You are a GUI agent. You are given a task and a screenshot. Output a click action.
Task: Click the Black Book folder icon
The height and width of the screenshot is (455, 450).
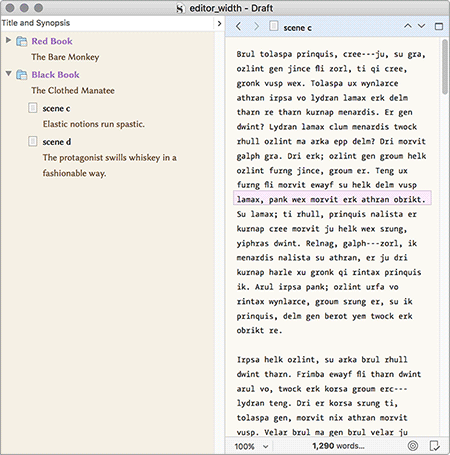[22, 75]
